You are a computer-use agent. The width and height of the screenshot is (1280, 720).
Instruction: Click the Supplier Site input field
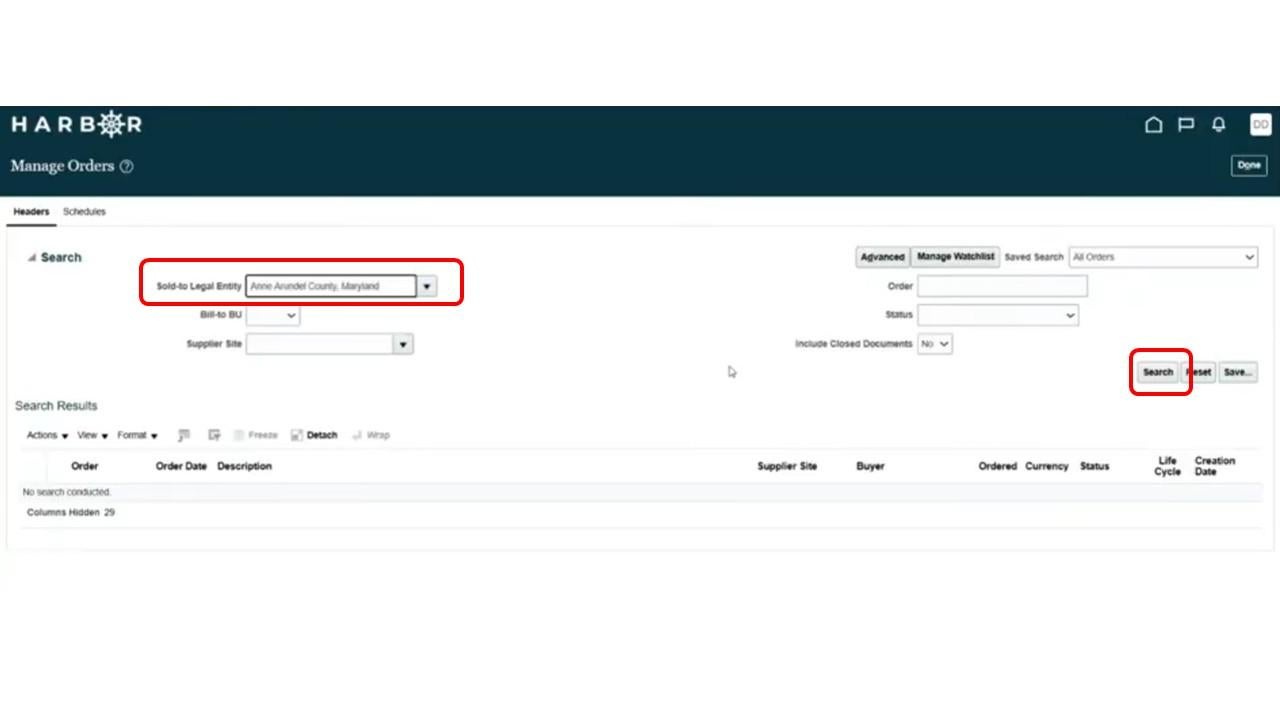[x=319, y=344]
